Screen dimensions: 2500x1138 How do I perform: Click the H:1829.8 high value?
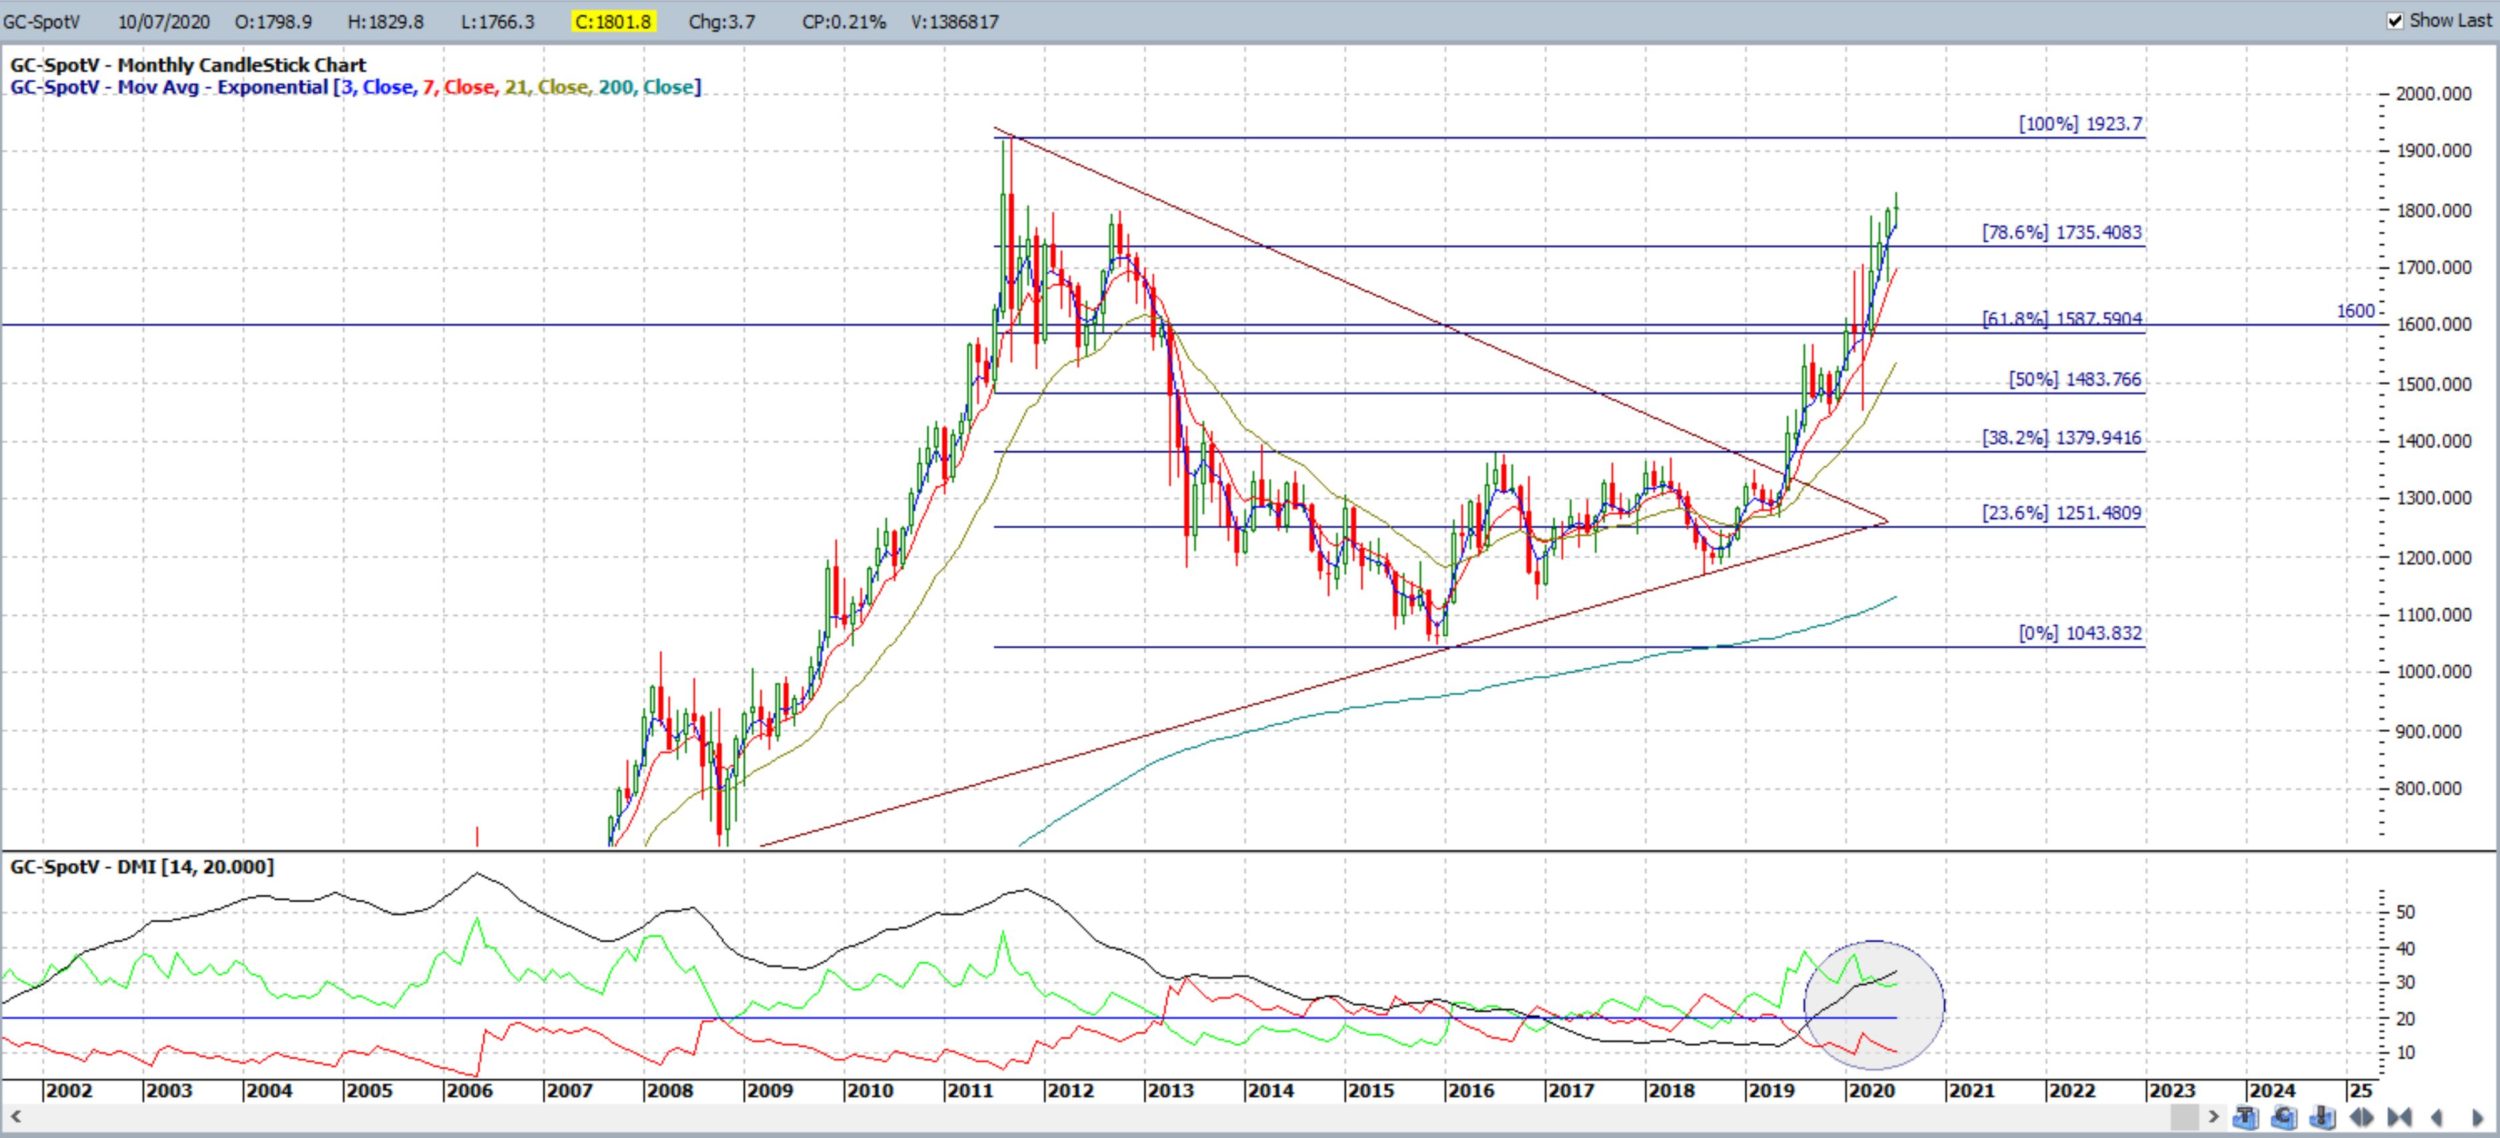(x=385, y=22)
